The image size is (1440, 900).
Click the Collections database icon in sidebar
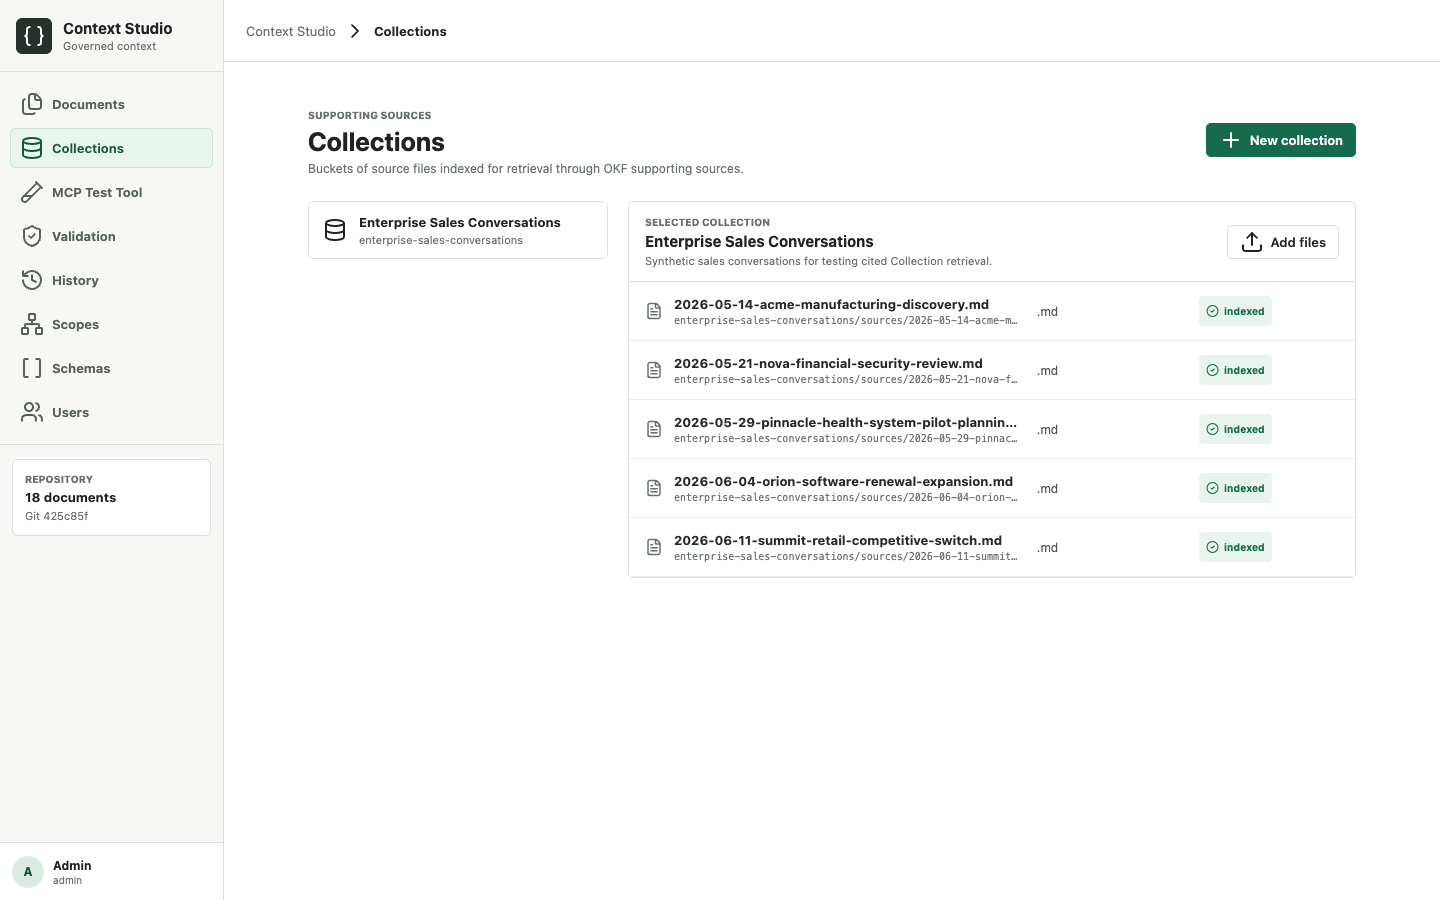point(32,148)
